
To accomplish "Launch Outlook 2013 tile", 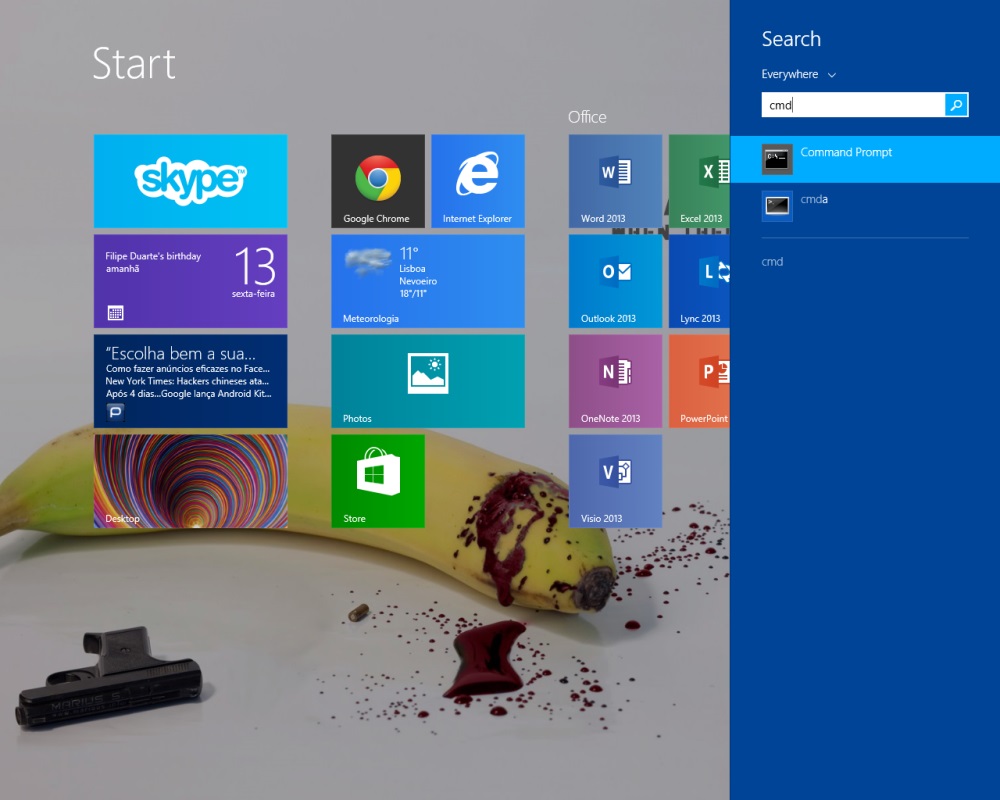I will point(615,281).
